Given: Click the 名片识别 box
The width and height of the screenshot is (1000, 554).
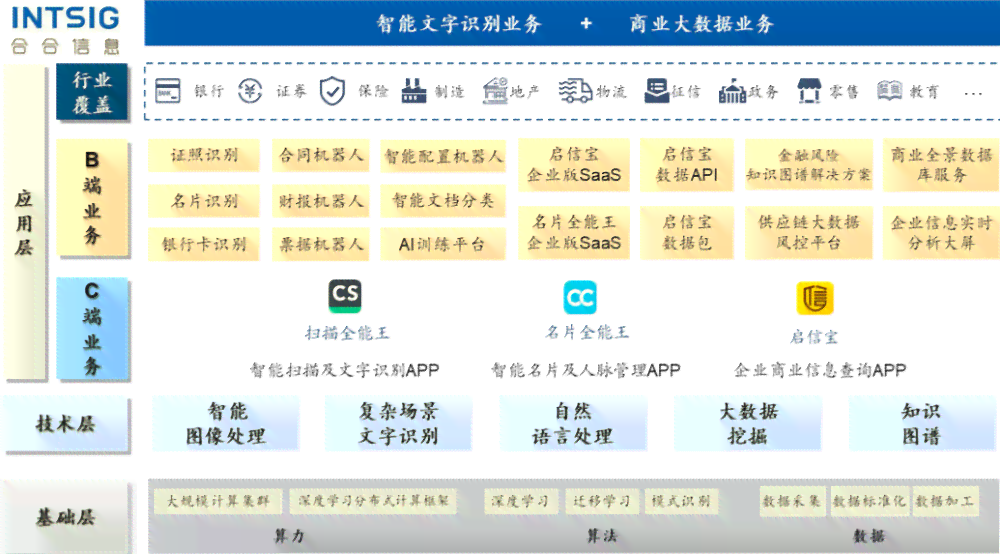Looking at the screenshot, I should tap(204, 201).
